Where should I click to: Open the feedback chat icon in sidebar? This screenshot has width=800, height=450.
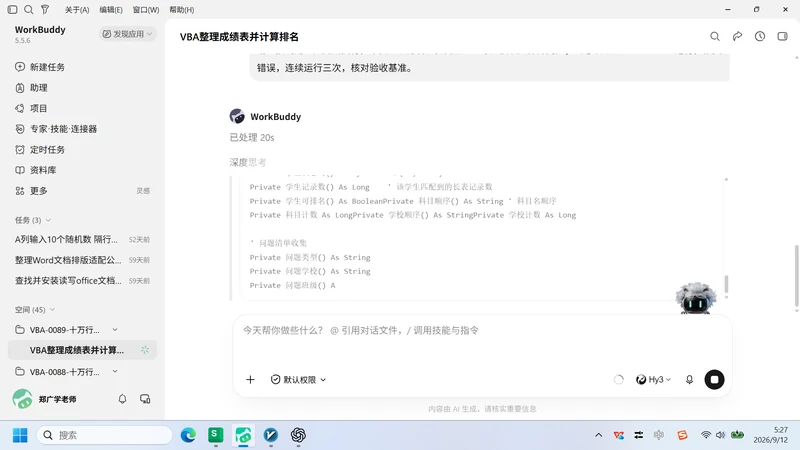pos(145,399)
